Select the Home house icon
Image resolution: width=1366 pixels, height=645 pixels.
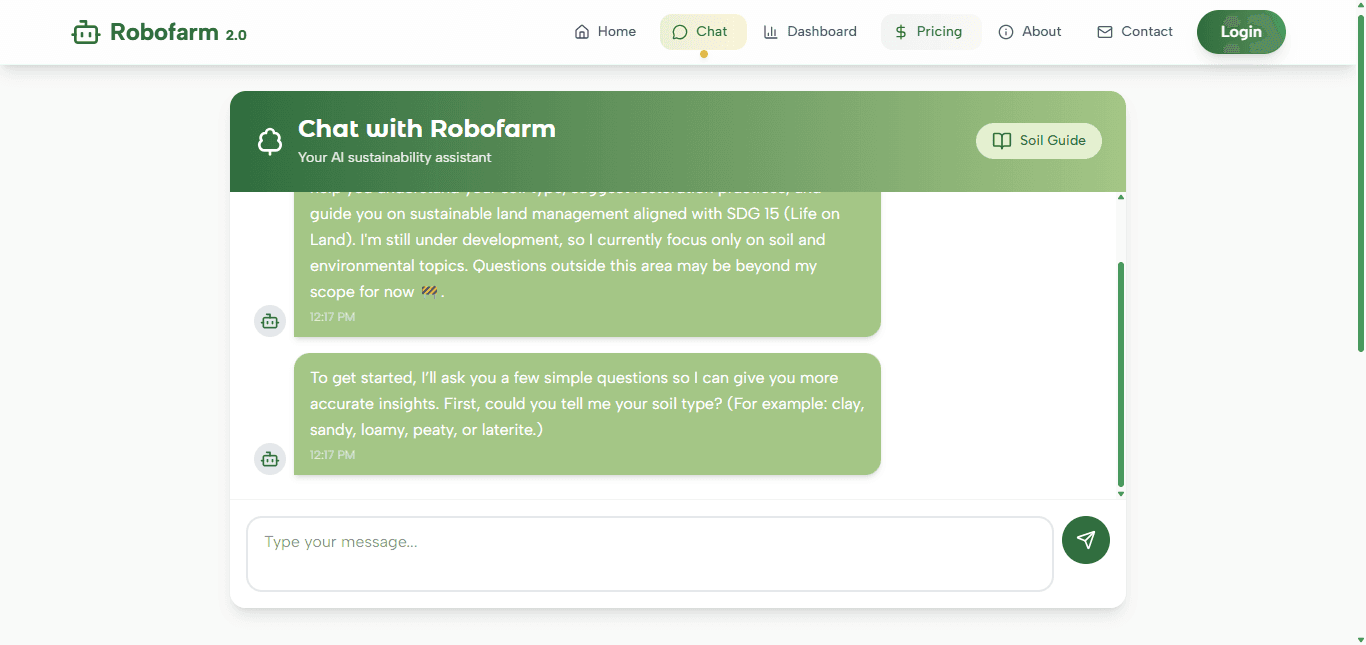click(581, 31)
